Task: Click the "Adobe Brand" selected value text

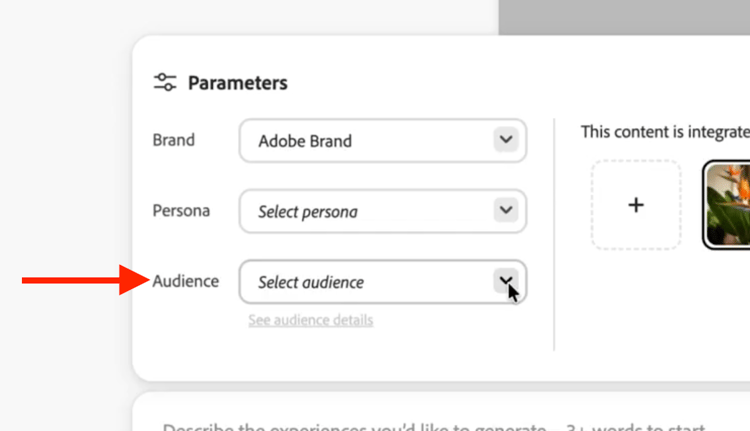Action: pyautogui.click(x=305, y=141)
